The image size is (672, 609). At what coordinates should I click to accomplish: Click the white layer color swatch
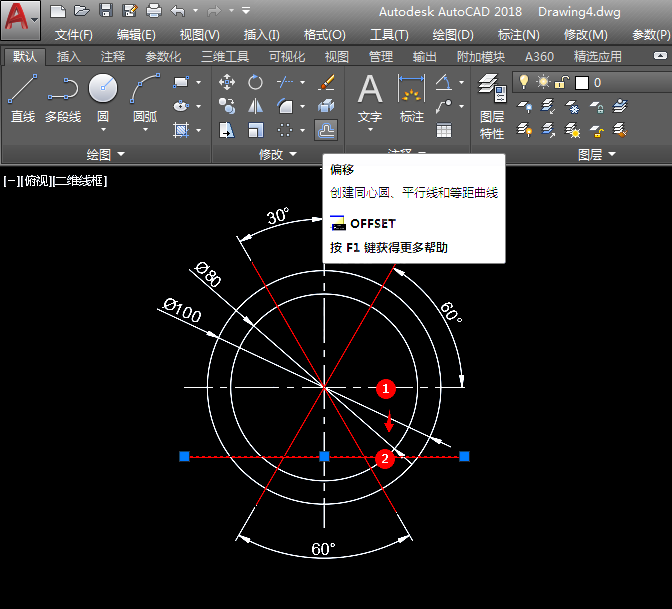pos(582,82)
